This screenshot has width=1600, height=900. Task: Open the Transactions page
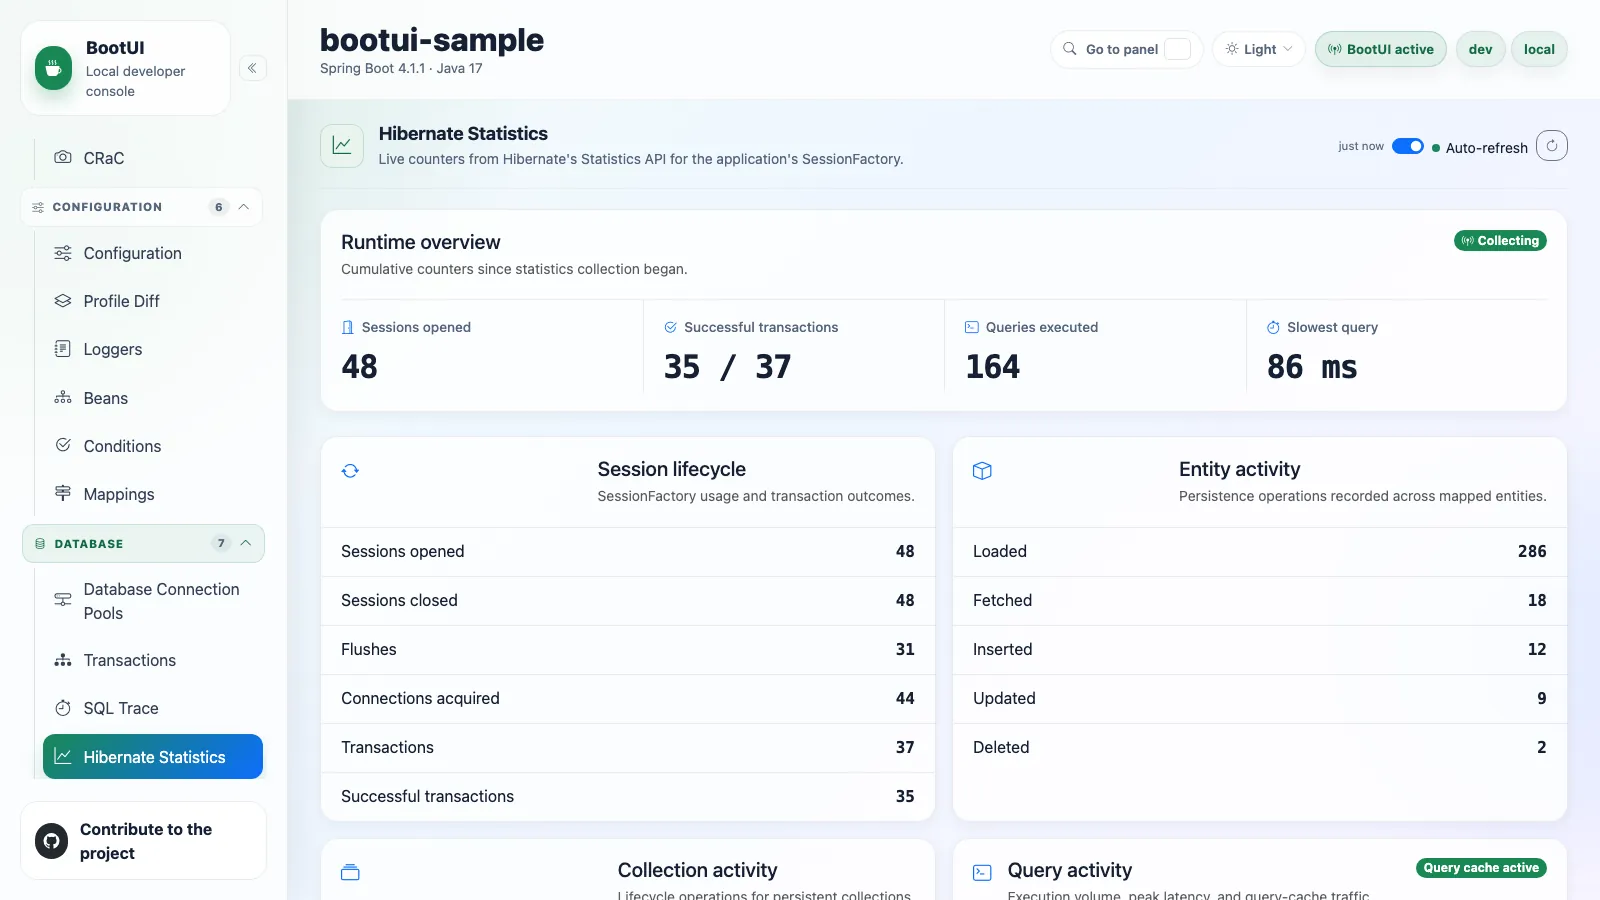[x=153, y=660]
